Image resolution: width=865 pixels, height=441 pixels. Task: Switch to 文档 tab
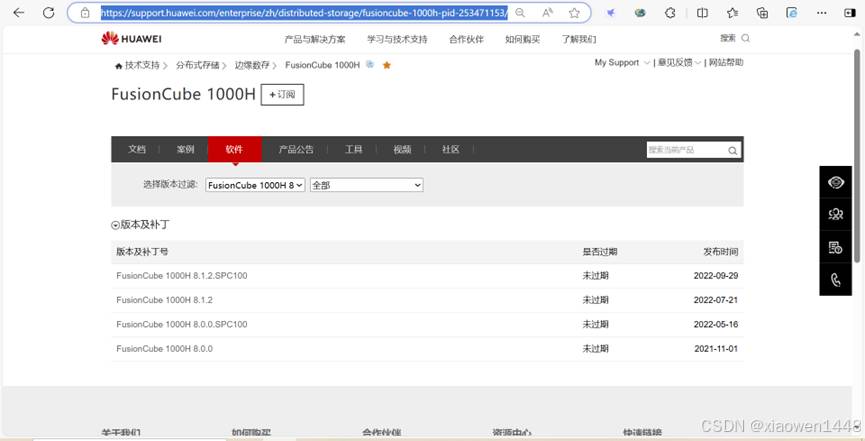pyautogui.click(x=137, y=149)
